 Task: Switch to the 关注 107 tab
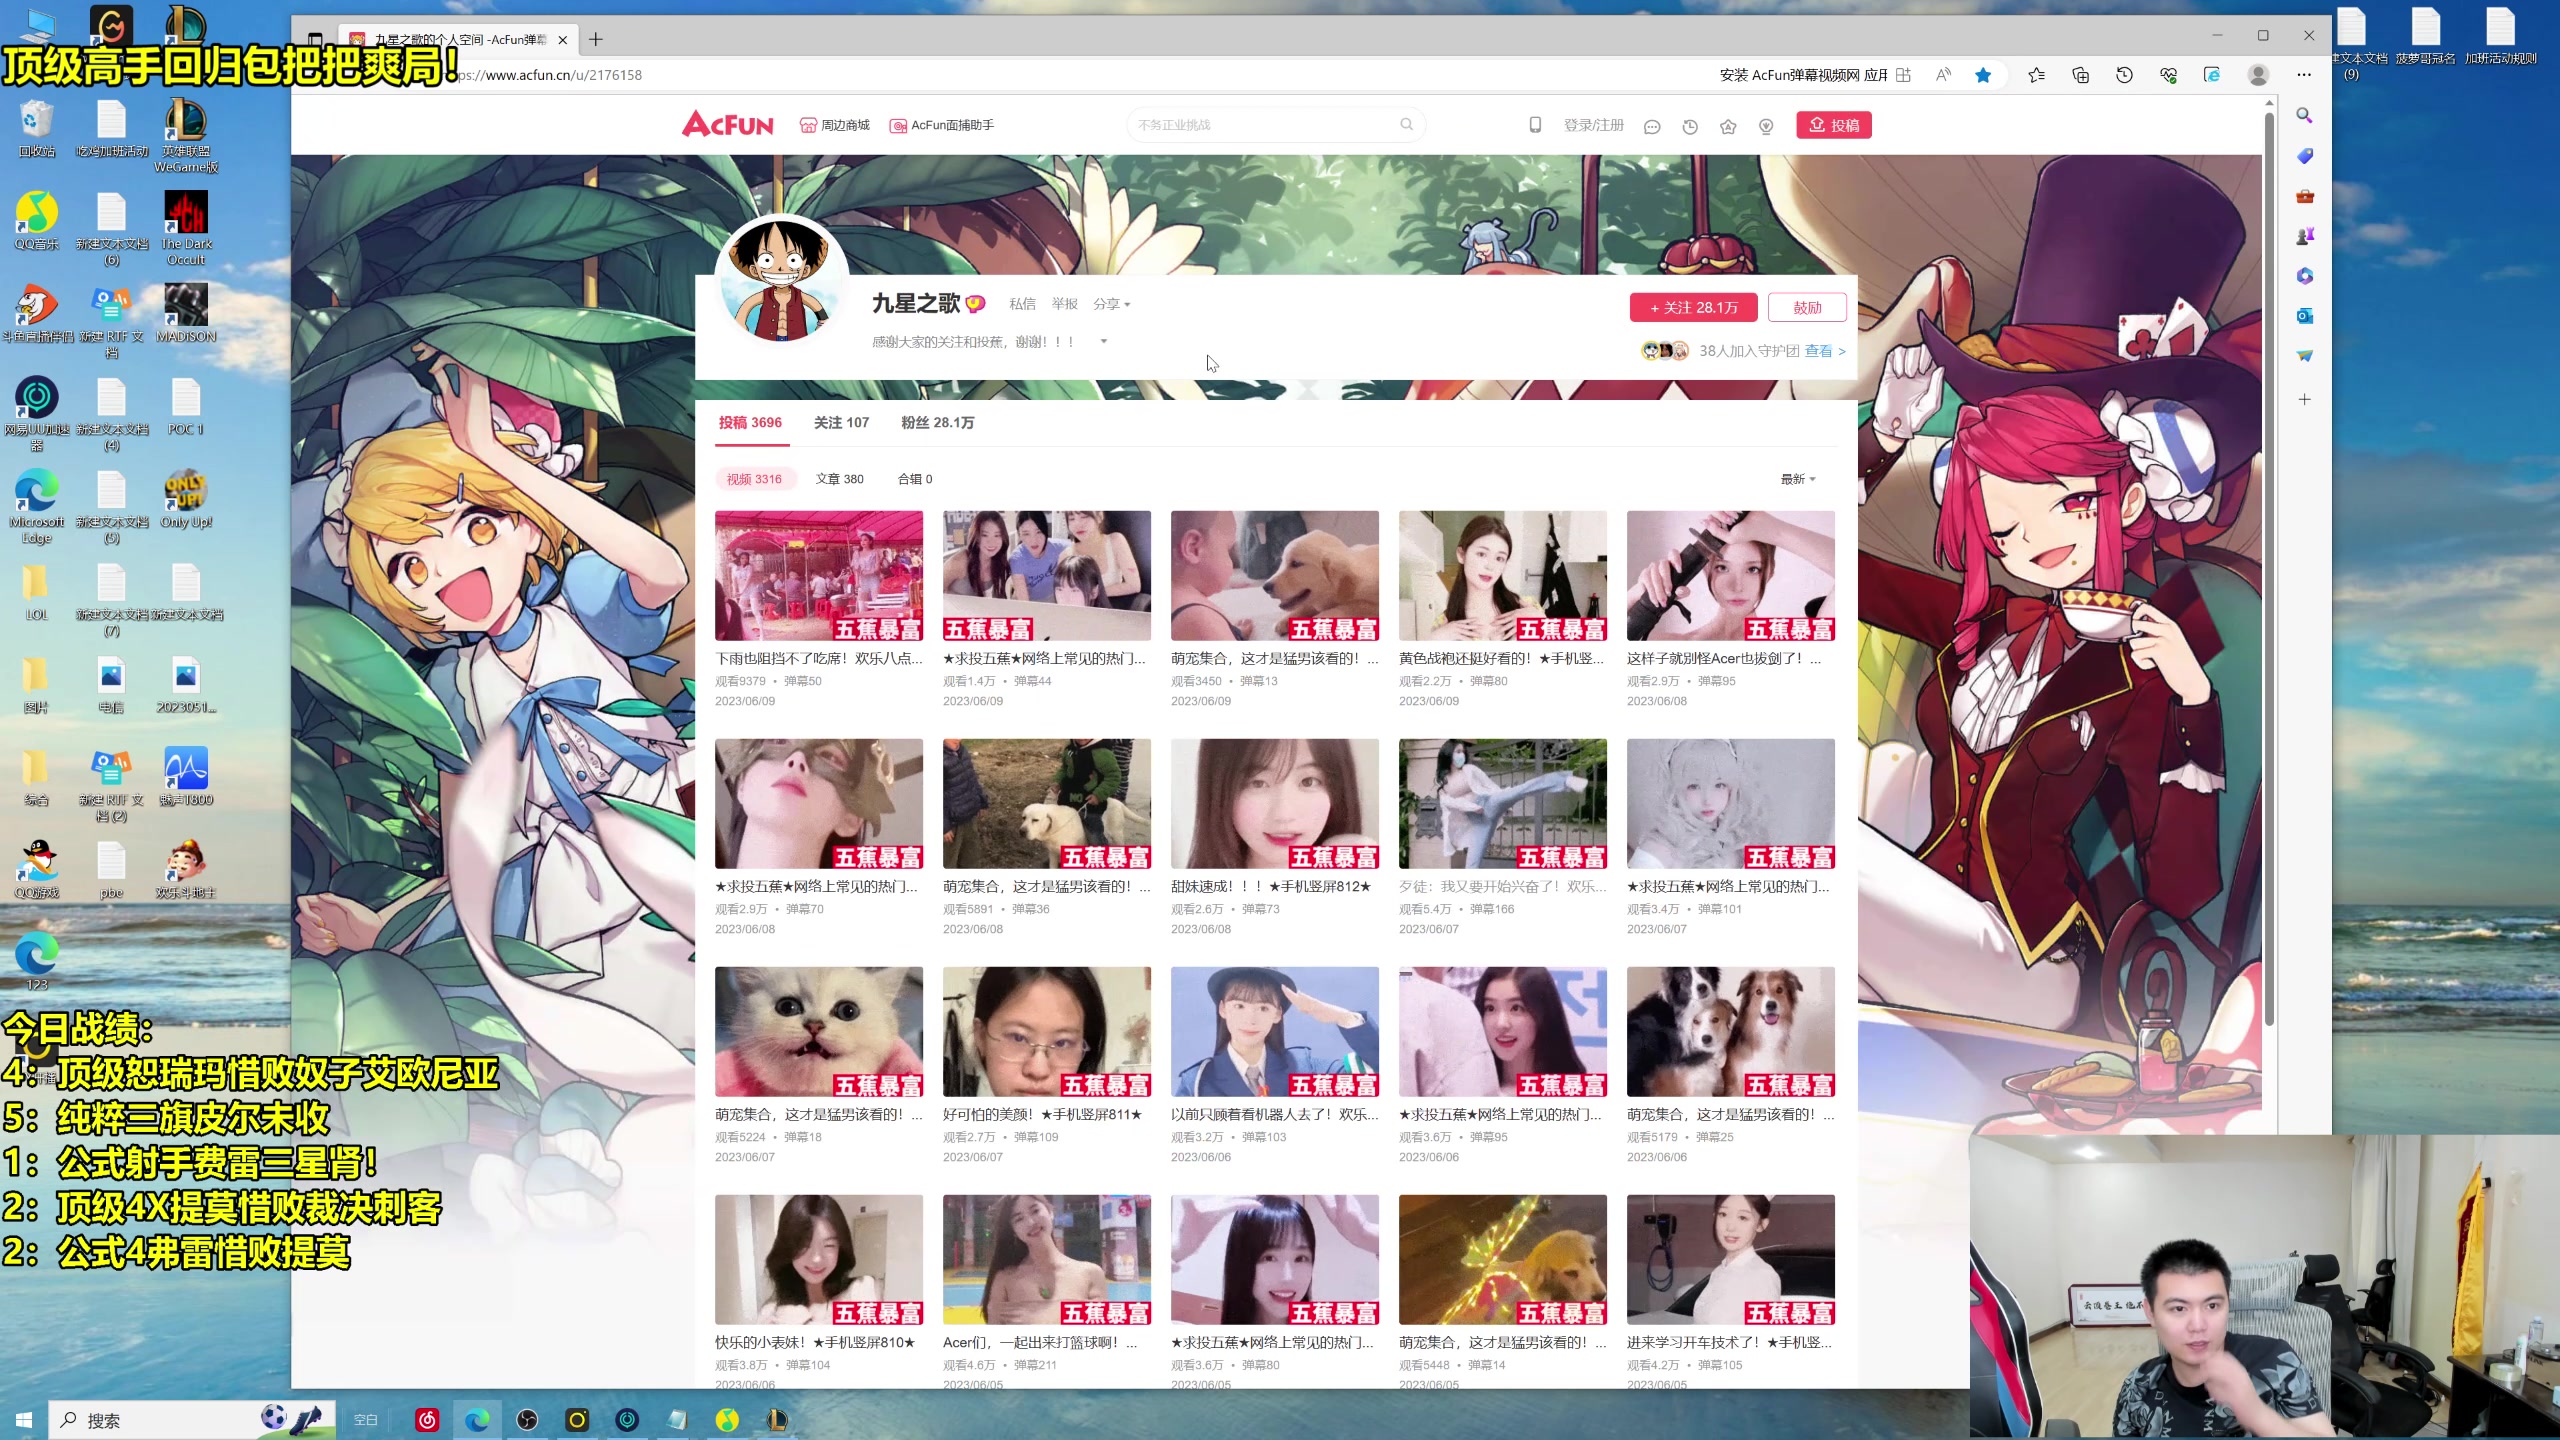(841, 423)
